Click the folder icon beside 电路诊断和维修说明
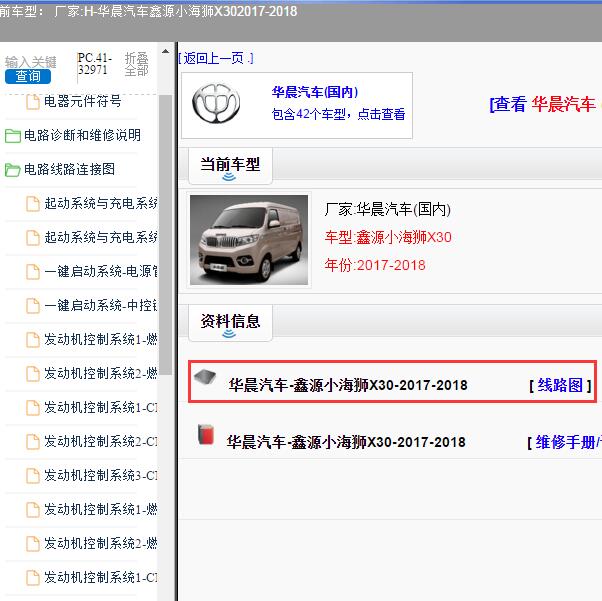Screen dimensions: 602x601 [x=13, y=136]
